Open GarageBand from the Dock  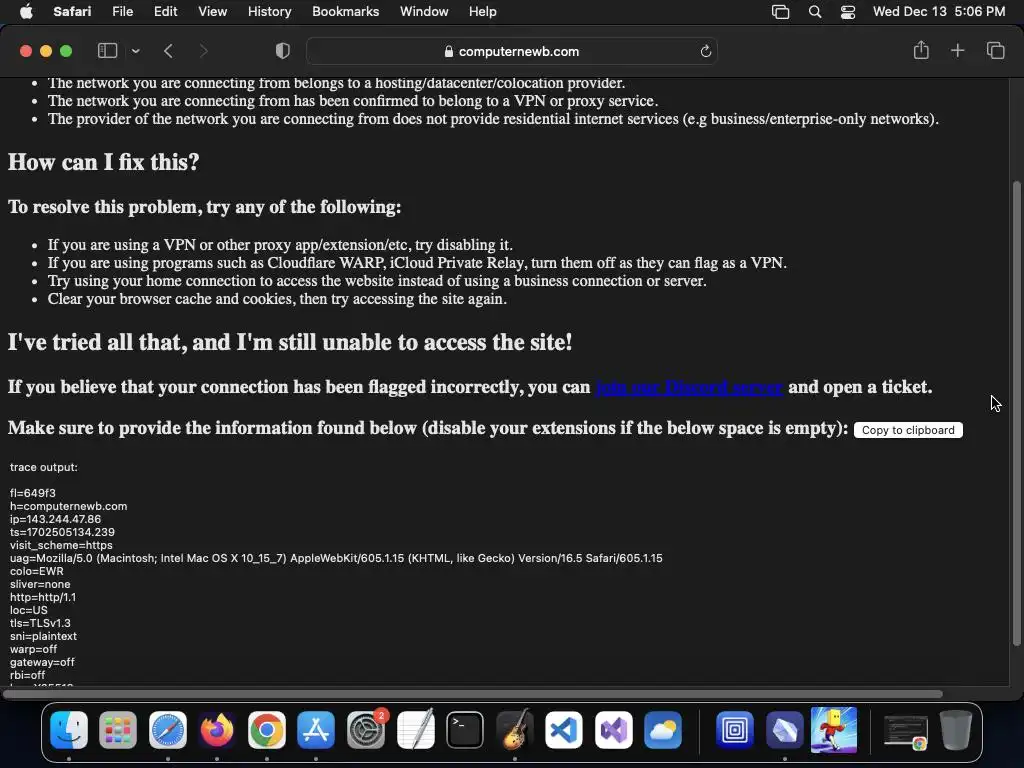(515, 729)
